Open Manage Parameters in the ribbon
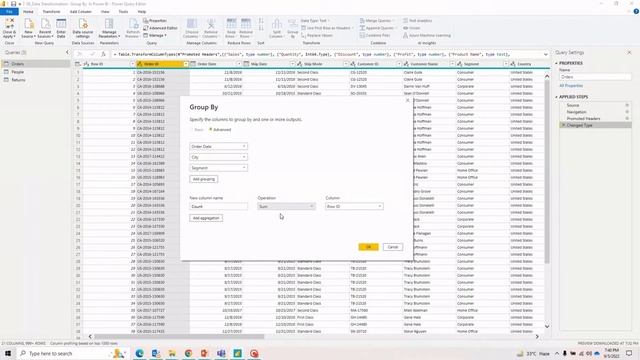 (109, 28)
